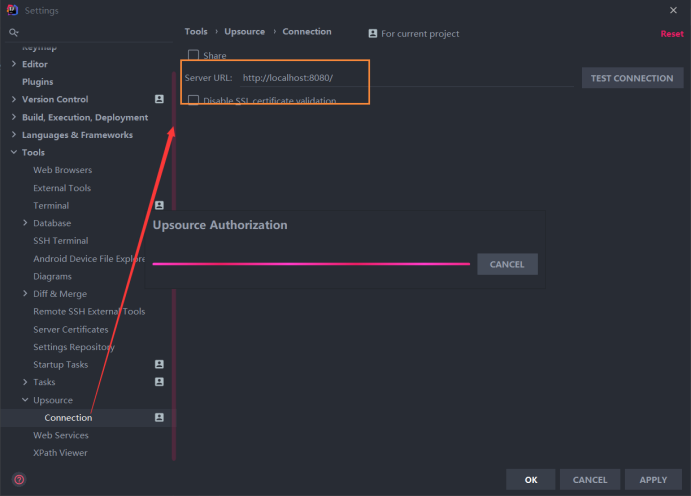The width and height of the screenshot is (691, 496).
Task: Open the XPath Viewer settings
Action: pyautogui.click(x=60, y=453)
